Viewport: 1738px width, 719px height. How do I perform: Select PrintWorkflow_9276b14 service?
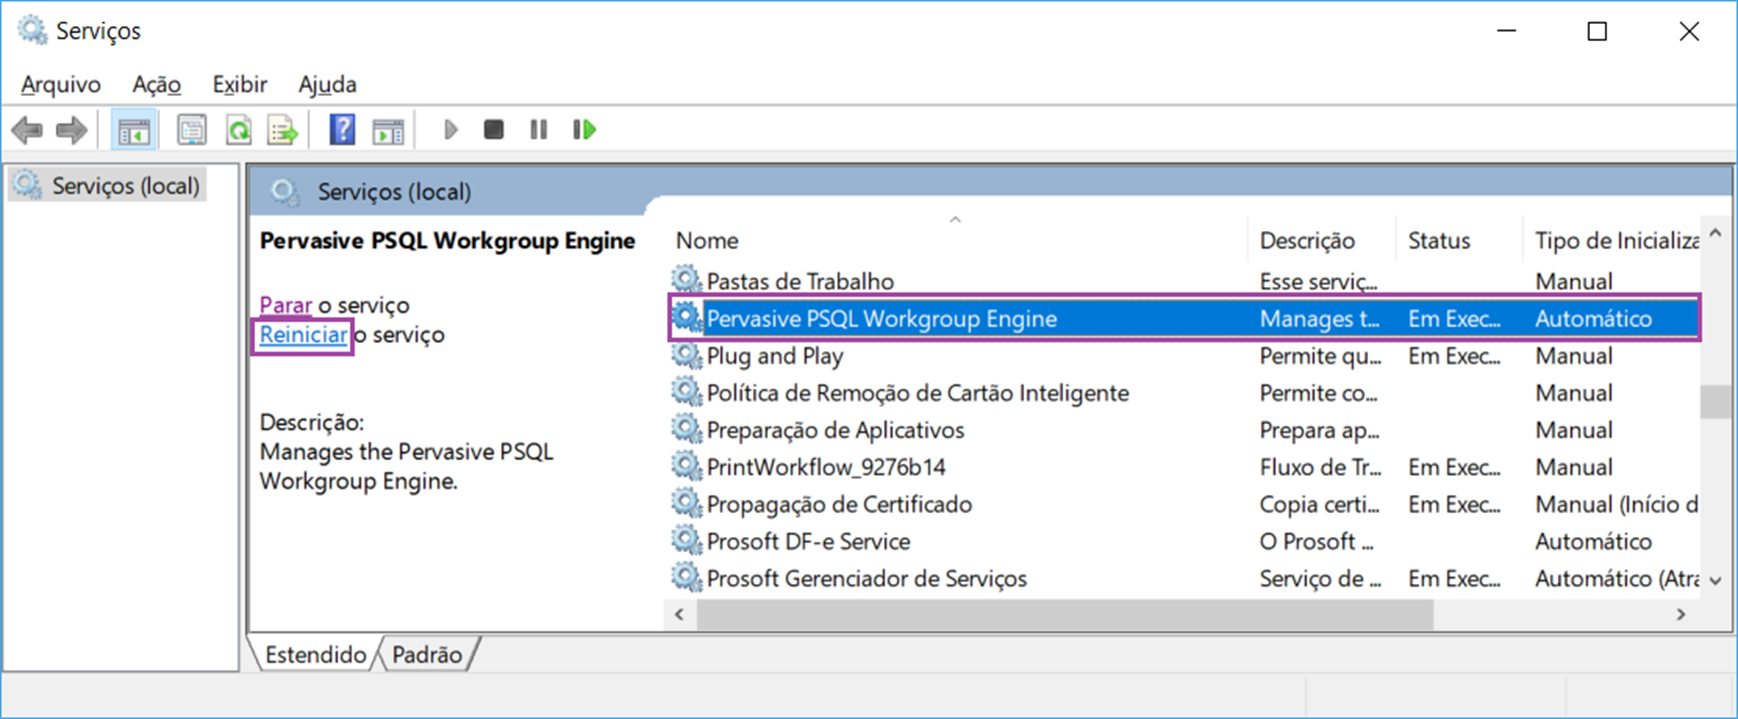click(x=1183, y=466)
